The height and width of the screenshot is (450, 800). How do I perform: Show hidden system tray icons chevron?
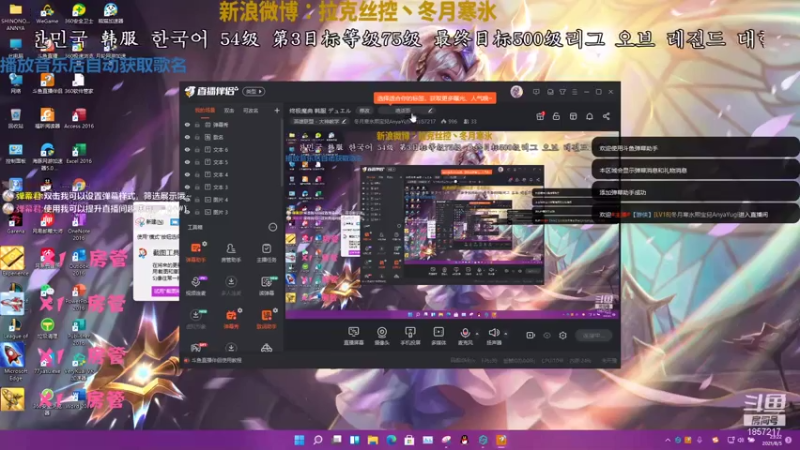(667, 440)
